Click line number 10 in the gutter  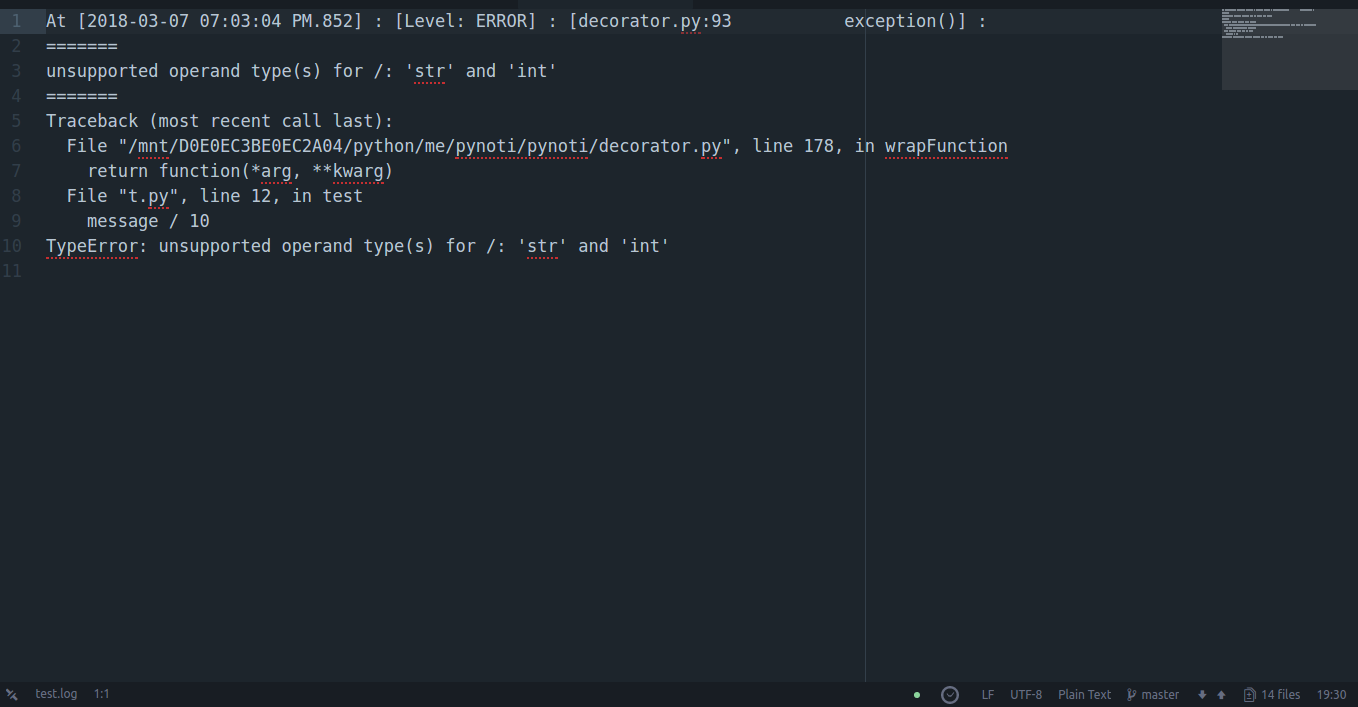click(12, 246)
